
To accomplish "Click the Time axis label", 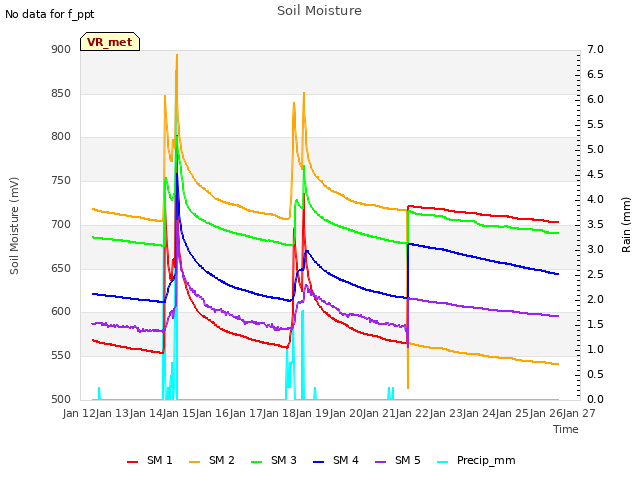I will point(566,429).
